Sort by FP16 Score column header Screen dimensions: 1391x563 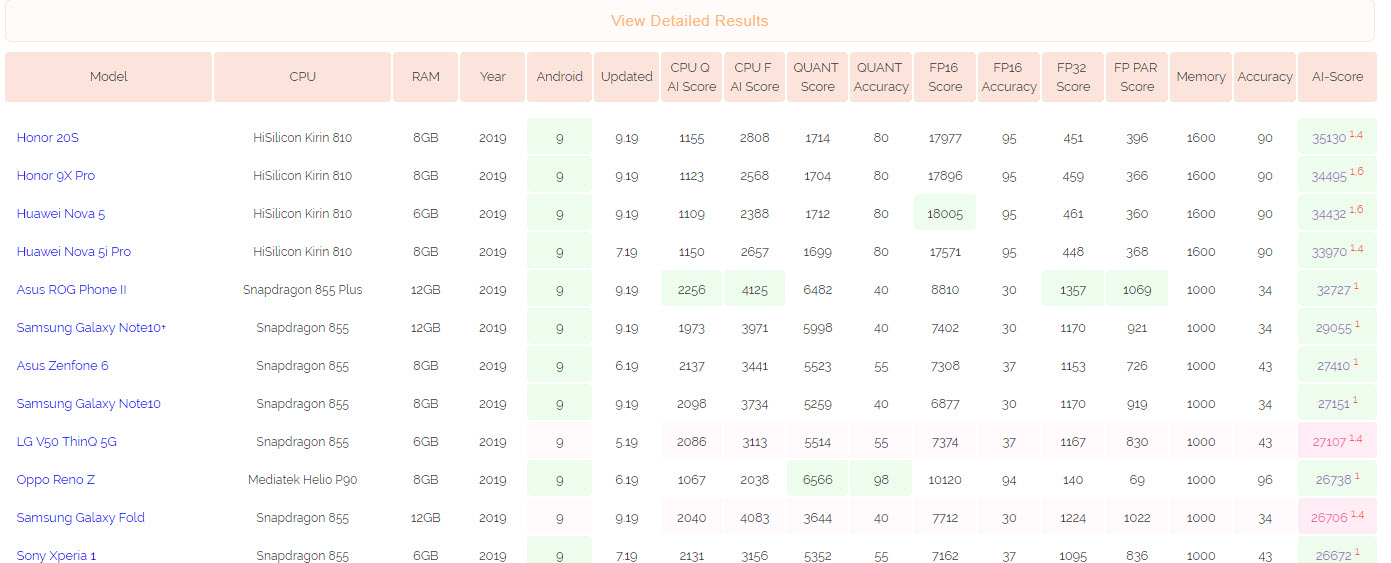click(945, 77)
